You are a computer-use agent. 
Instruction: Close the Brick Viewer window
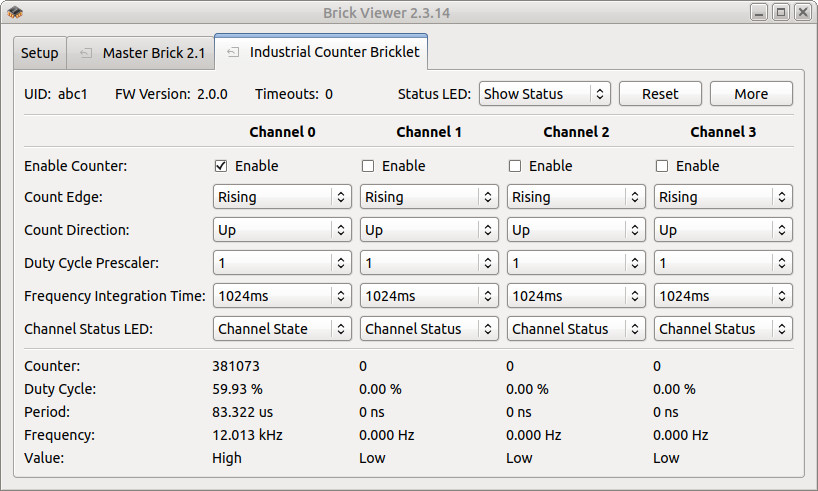tap(801, 12)
